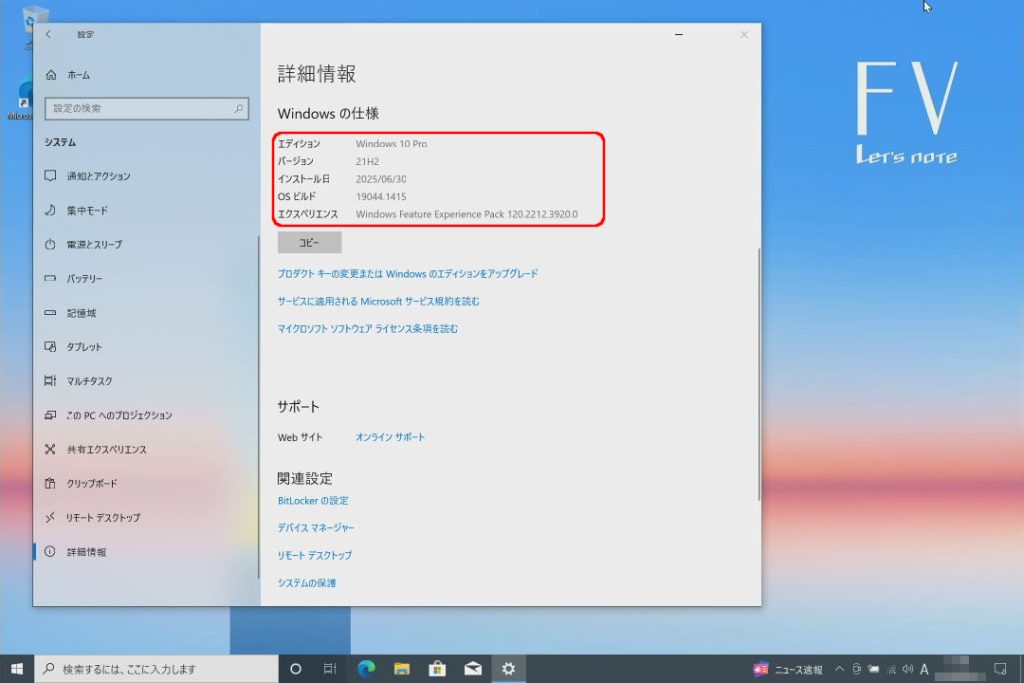The height and width of the screenshot is (683, 1024).
Task: Open オンライン サポート link
Action: (x=390, y=437)
